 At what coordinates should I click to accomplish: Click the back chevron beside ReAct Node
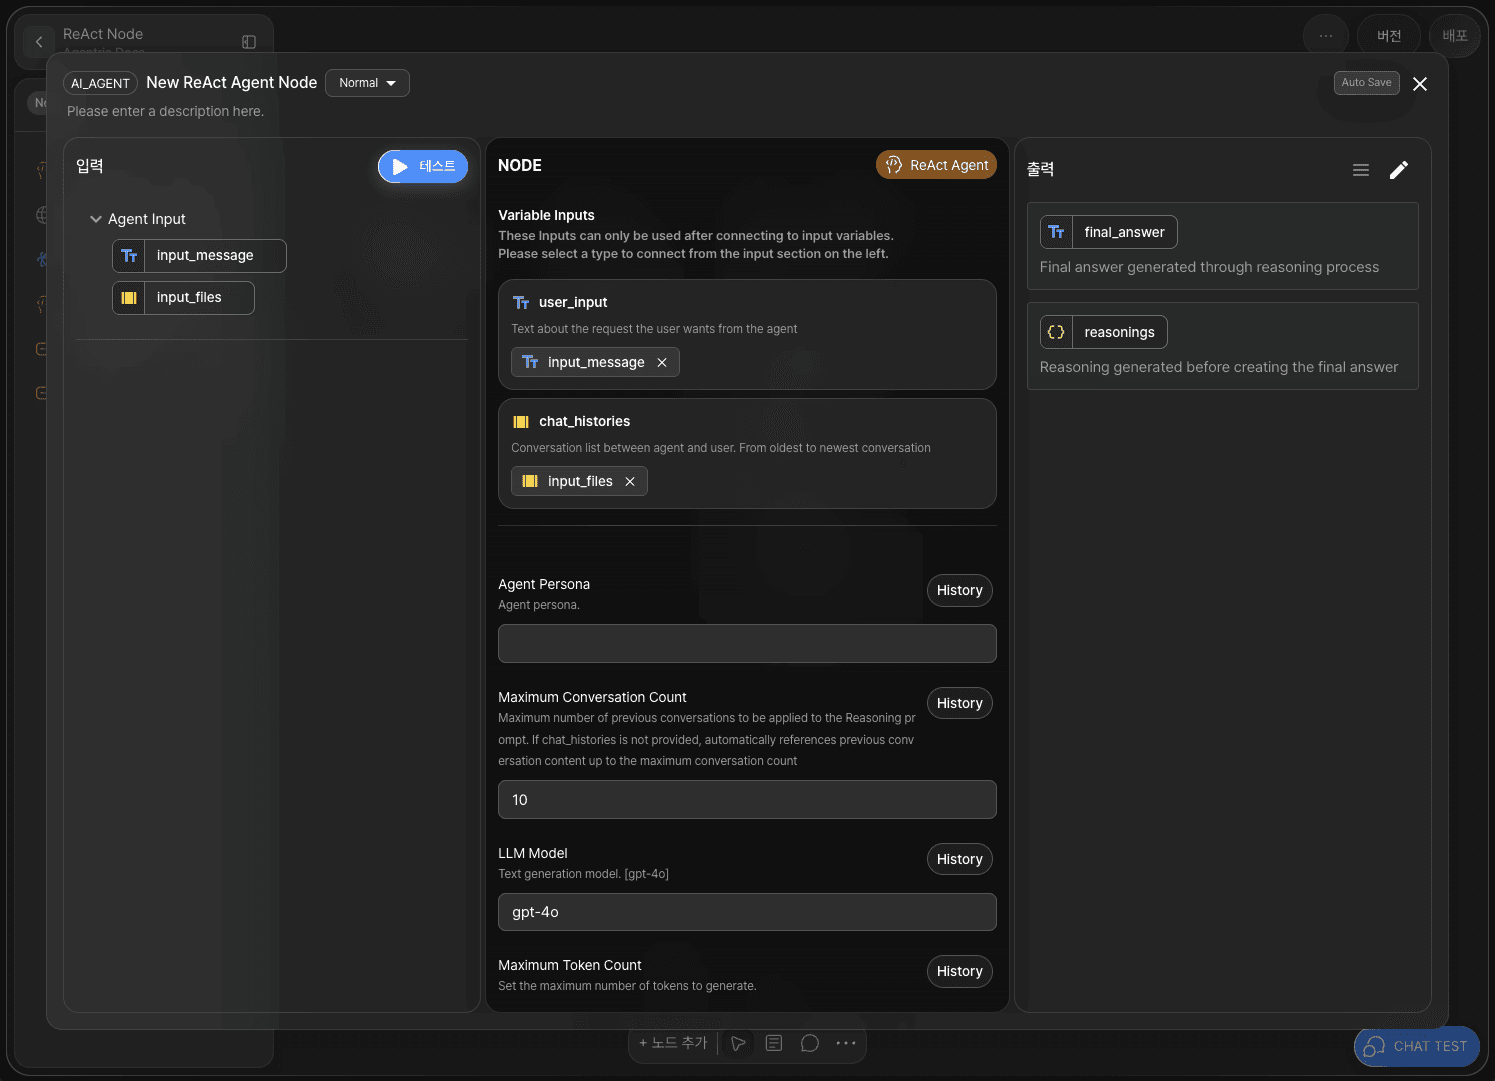[x=39, y=42]
